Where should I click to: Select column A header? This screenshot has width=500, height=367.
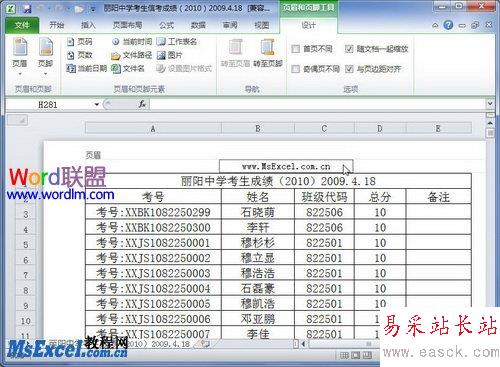coord(153,129)
